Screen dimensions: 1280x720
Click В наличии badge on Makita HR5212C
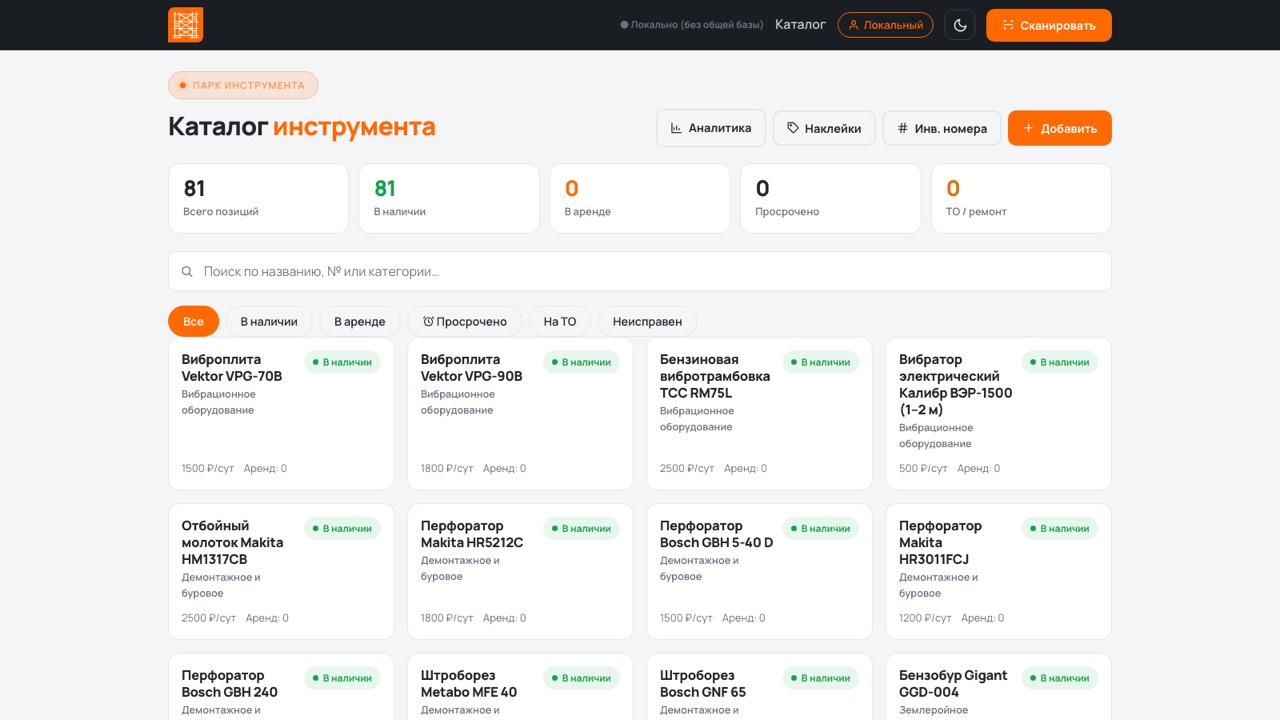tap(581, 528)
